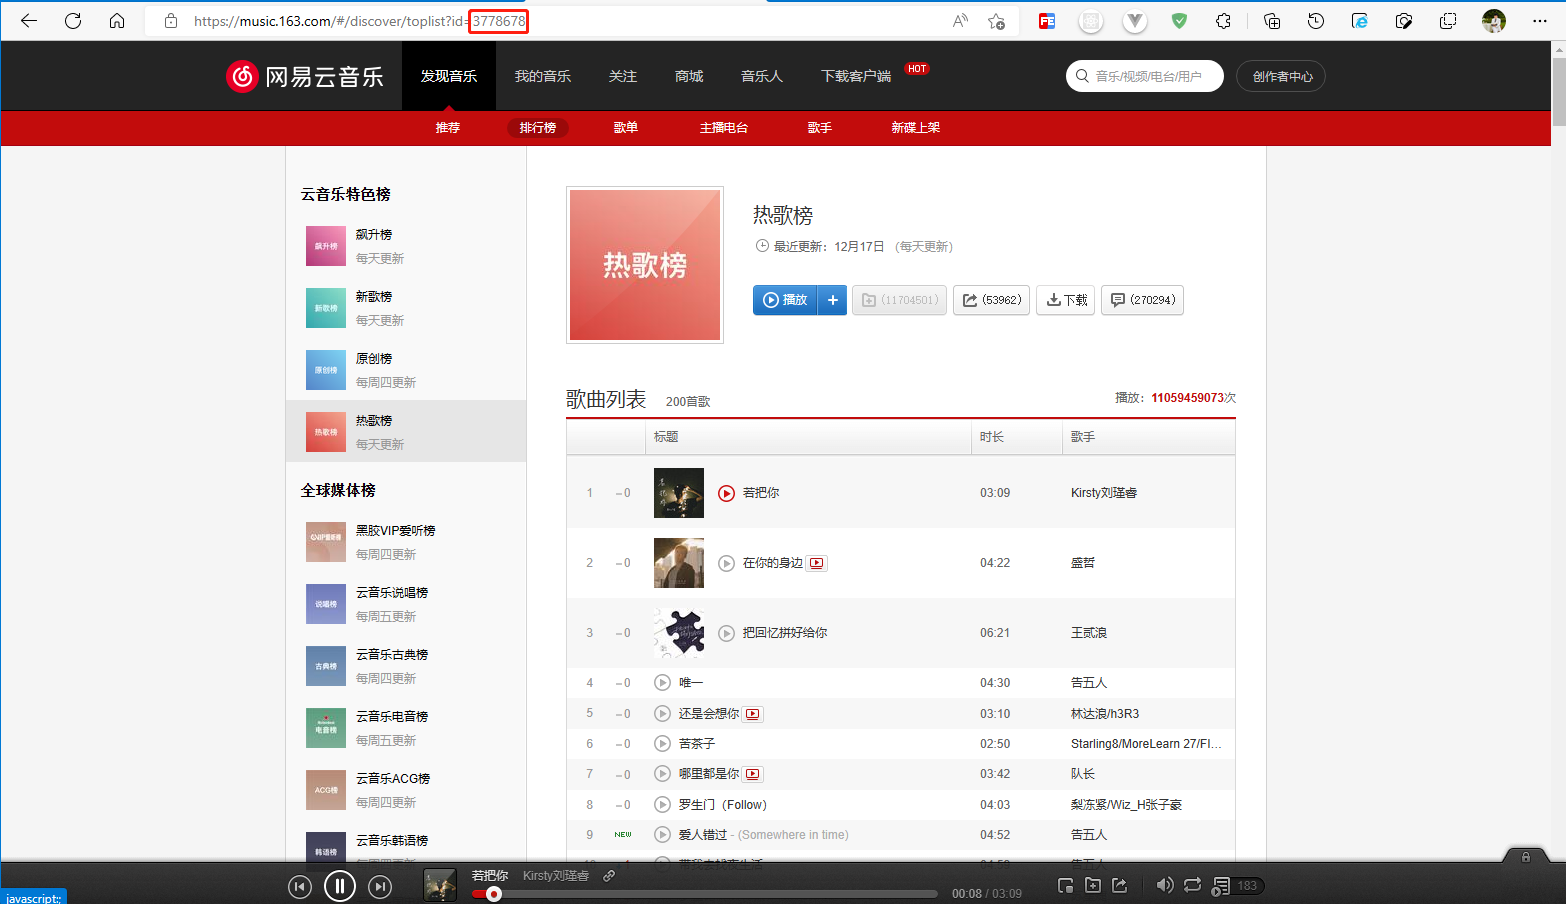Toggle the loop playback mode icon
This screenshot has width=1566, height=904.
point(1193,885)
